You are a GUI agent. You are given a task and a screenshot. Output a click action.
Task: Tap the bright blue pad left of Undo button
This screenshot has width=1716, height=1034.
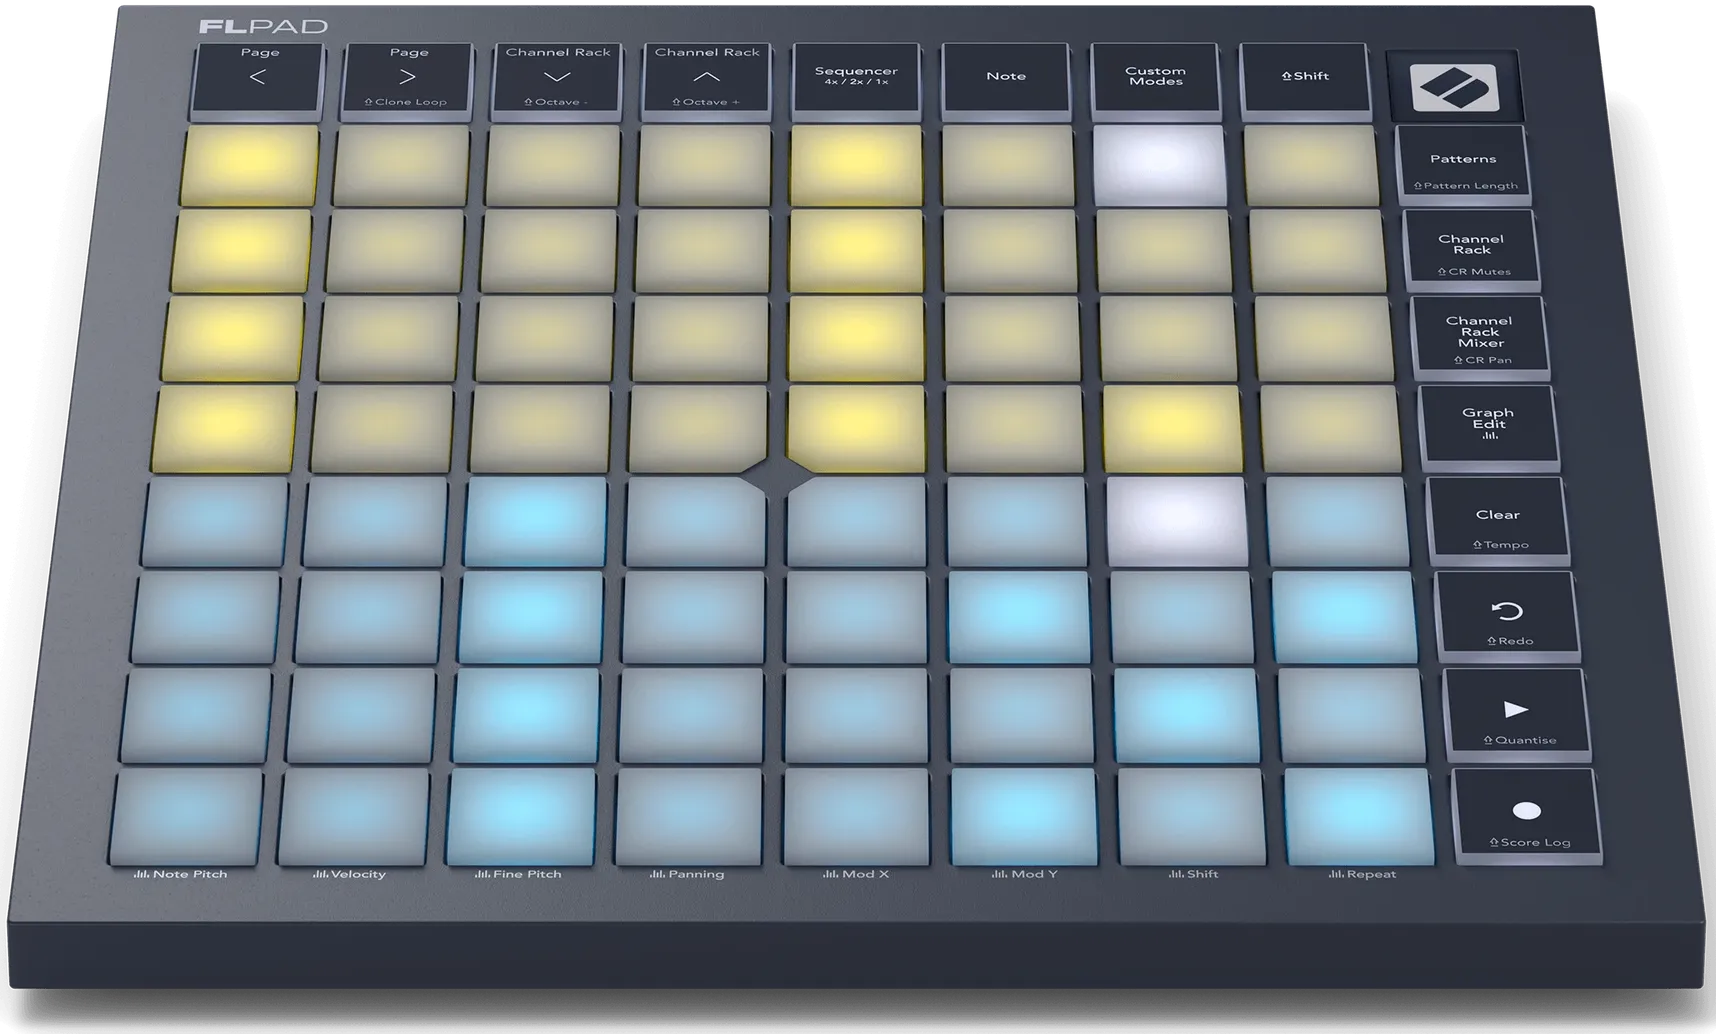[1344, 617]
